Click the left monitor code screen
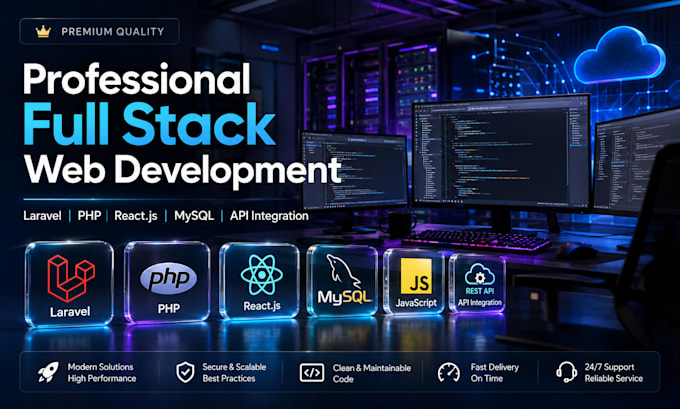 (x=354, y=170)
